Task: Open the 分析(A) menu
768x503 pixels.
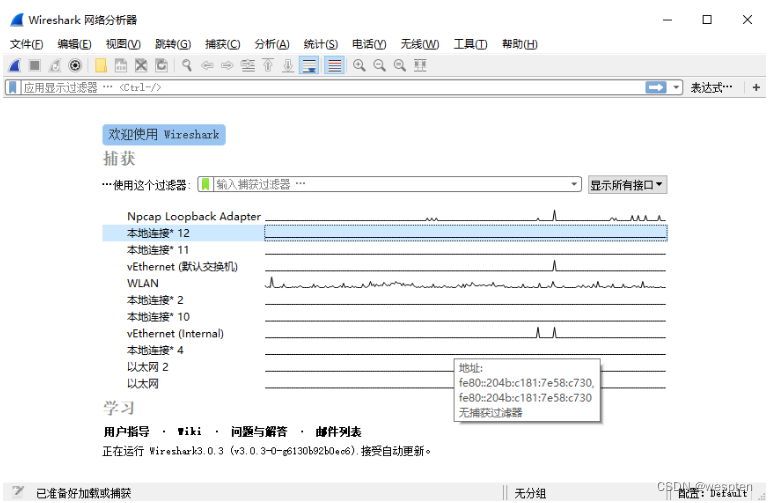Action: coord(272,45)
